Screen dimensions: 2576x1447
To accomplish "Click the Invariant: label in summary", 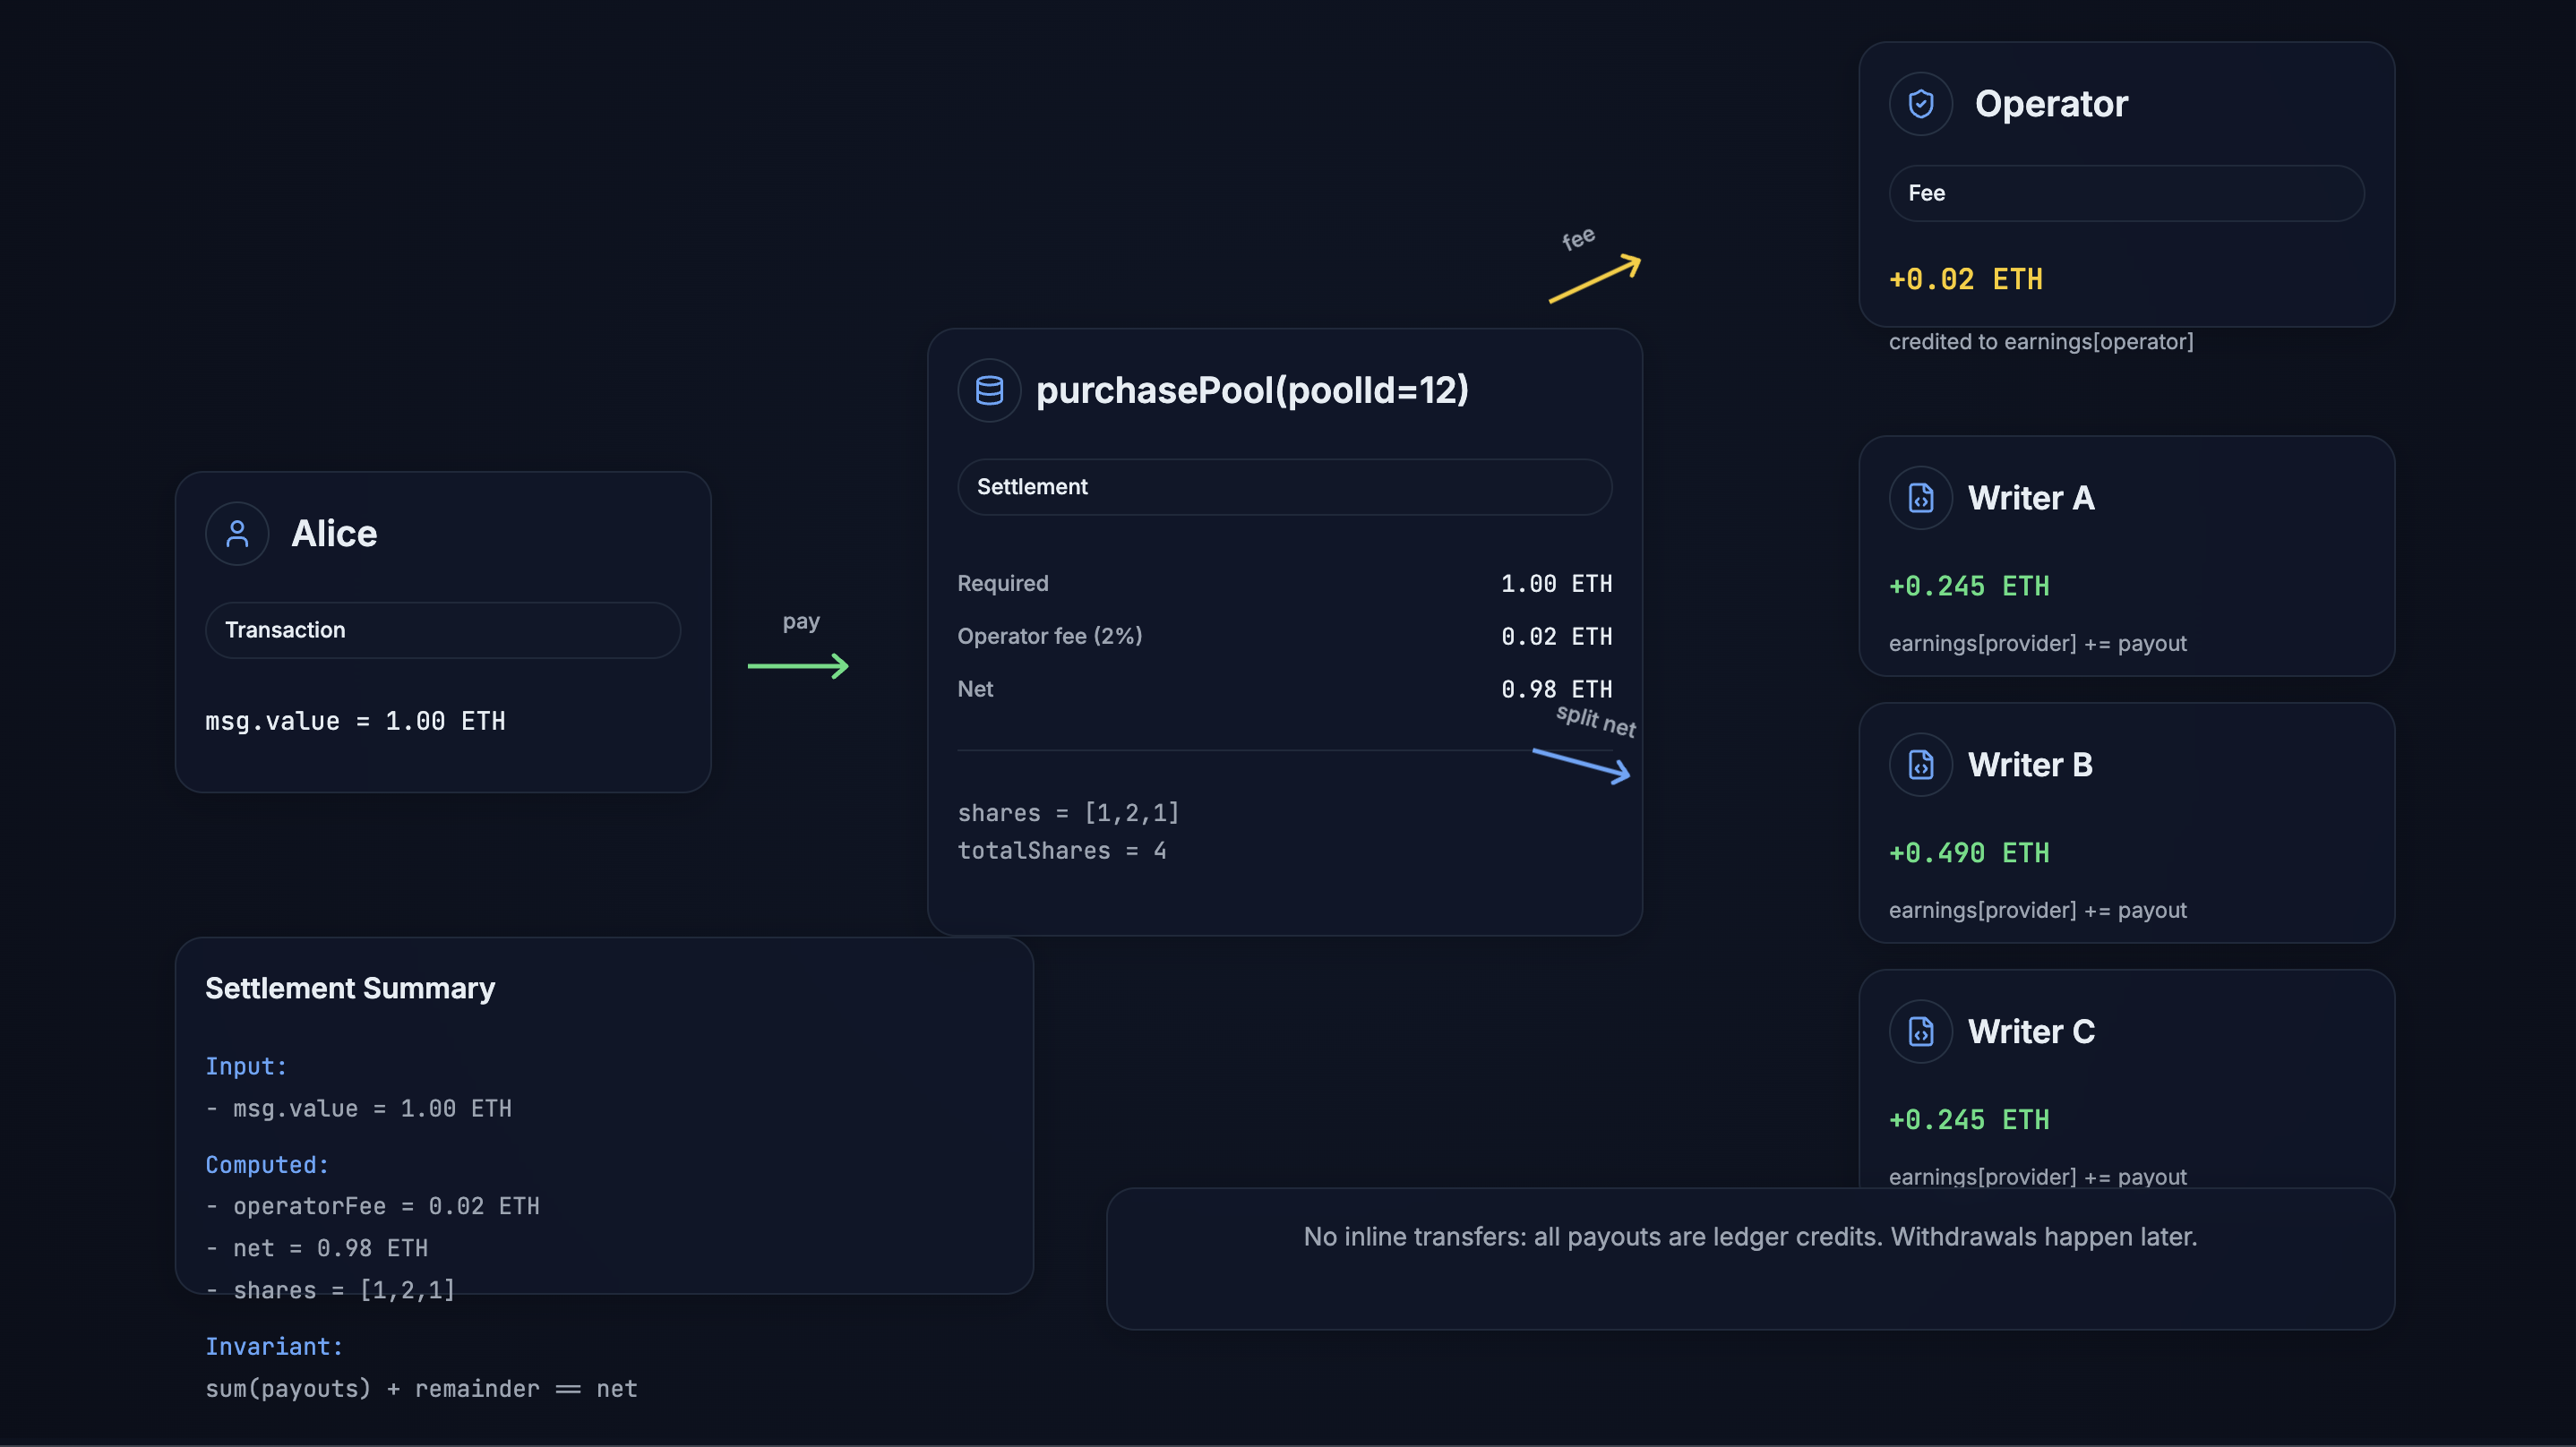I will [274, 1346].
